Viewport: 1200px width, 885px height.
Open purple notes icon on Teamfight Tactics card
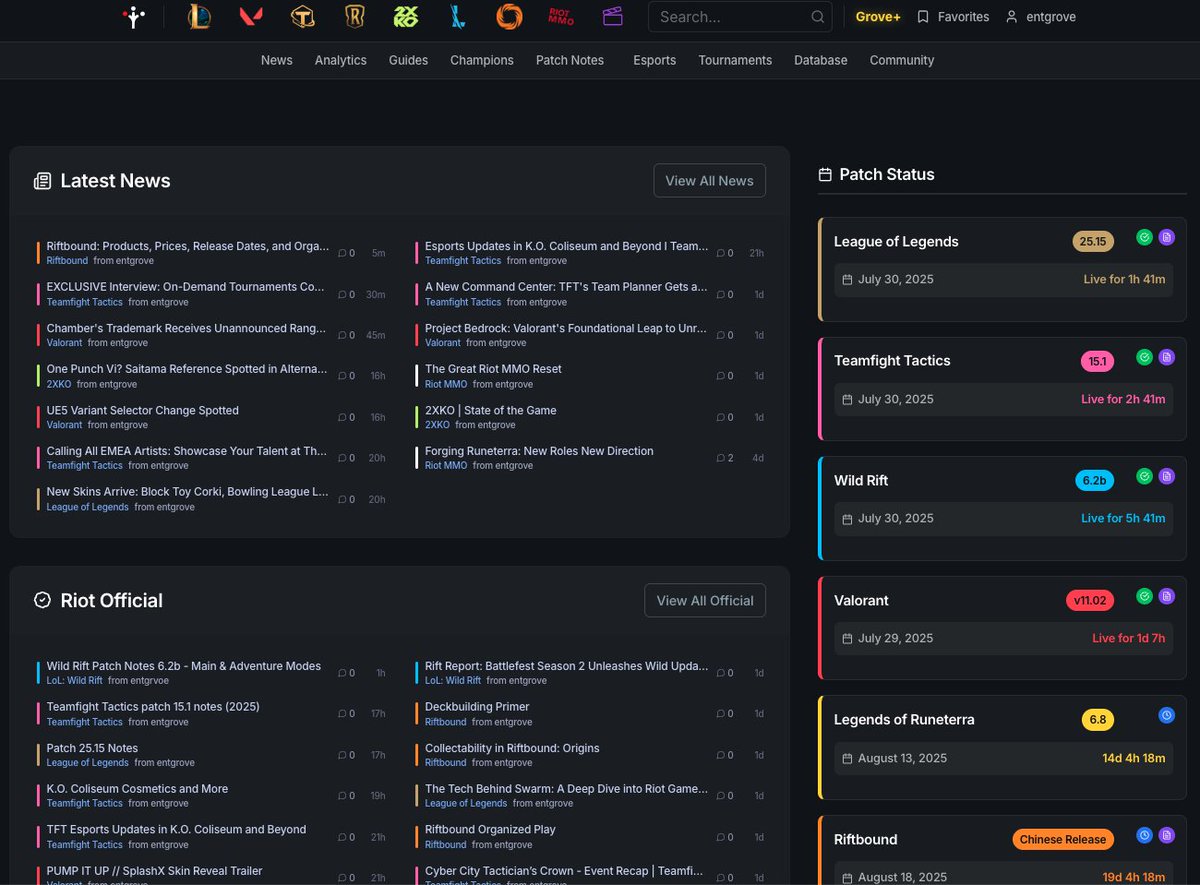1167,357
